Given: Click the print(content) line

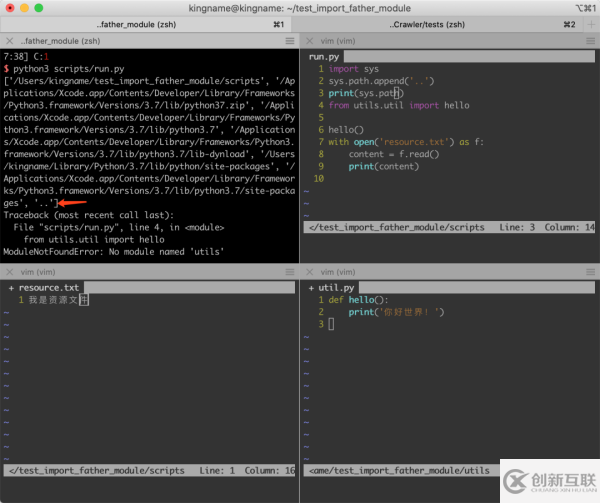Looking at the screenshot, I should tap(384, 167).
